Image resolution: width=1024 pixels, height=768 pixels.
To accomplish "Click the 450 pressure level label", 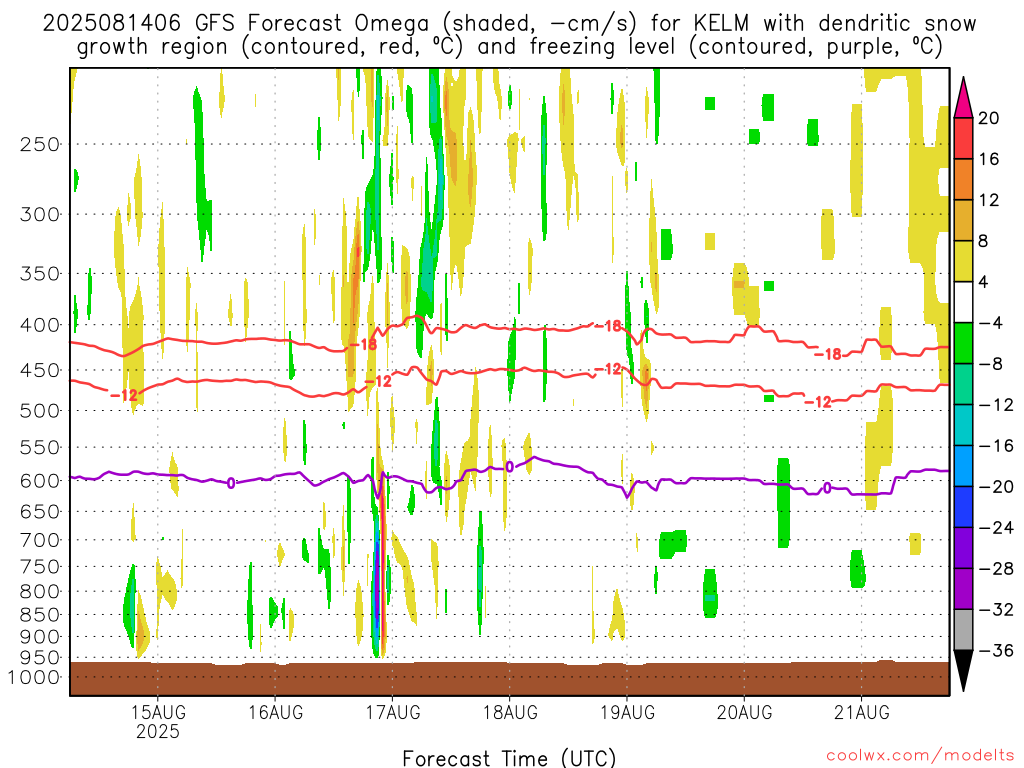I will click(x=40, y=370).
